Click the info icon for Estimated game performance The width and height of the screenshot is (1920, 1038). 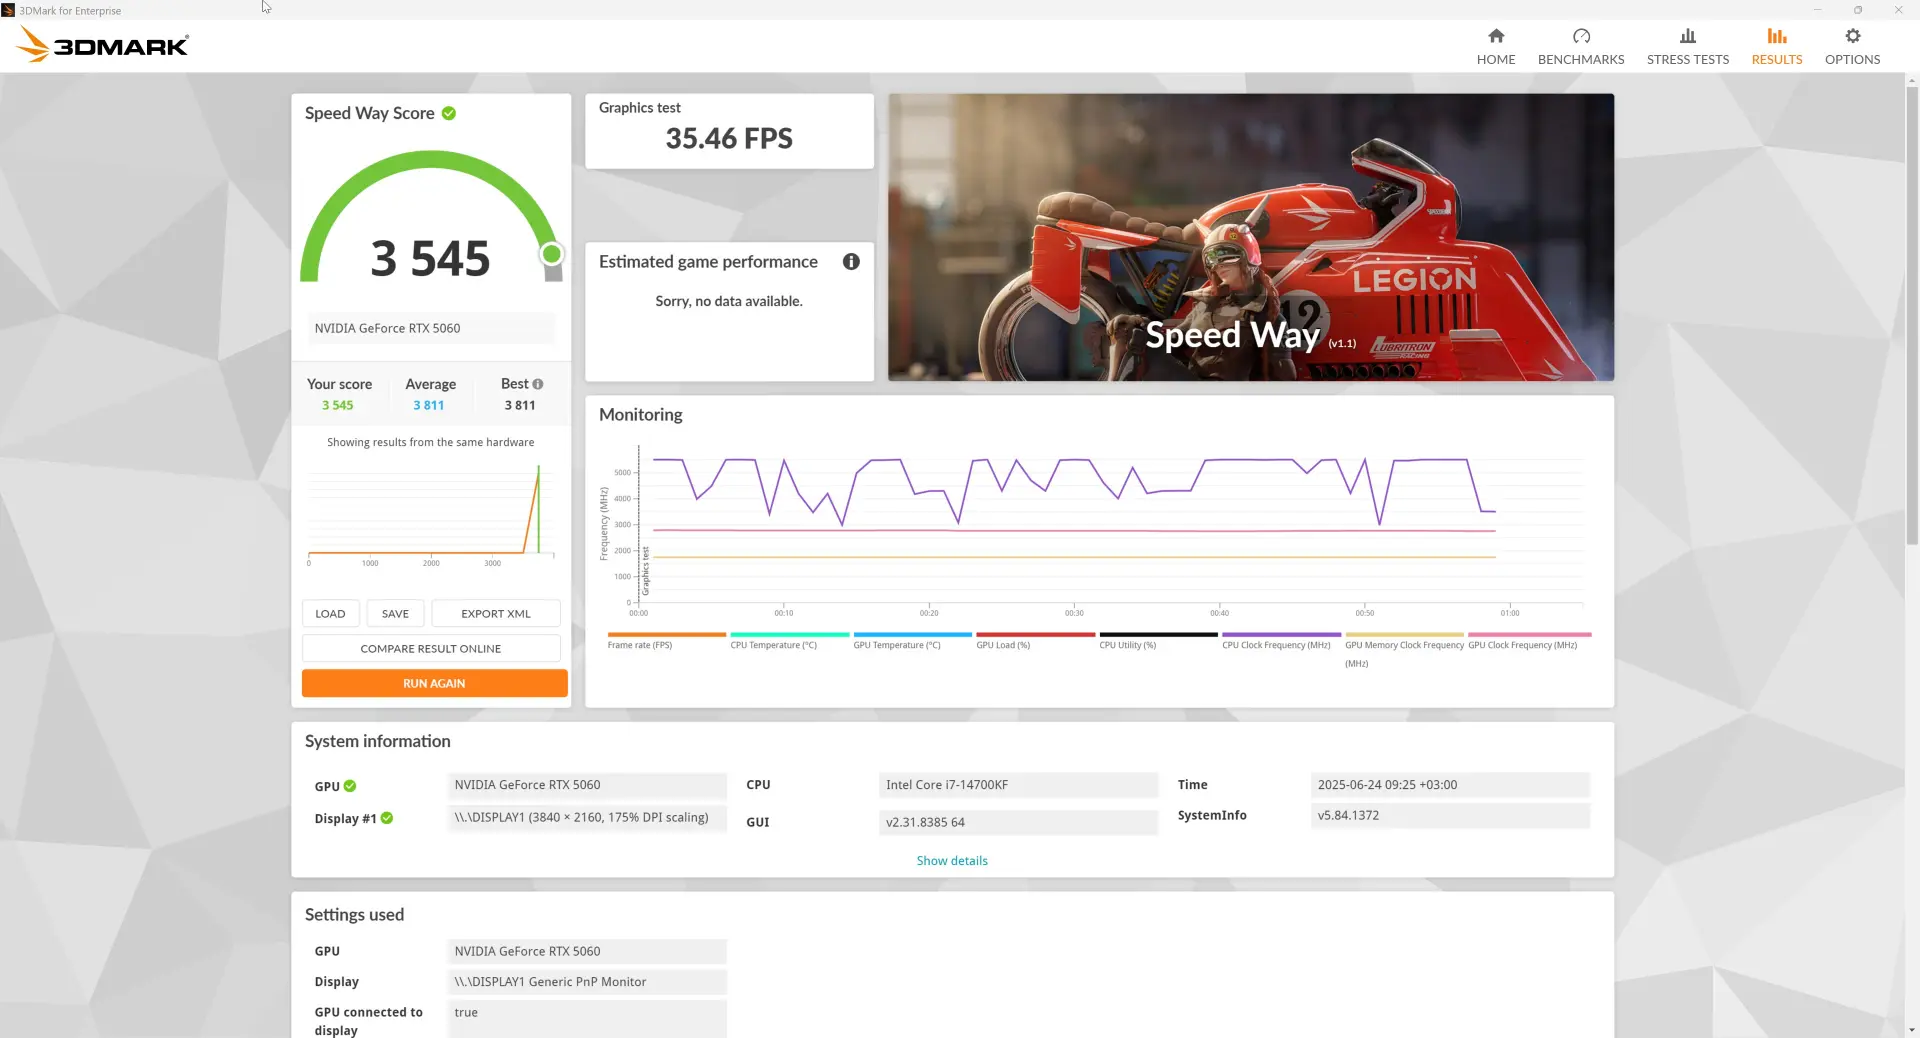[x=851, y=261]
